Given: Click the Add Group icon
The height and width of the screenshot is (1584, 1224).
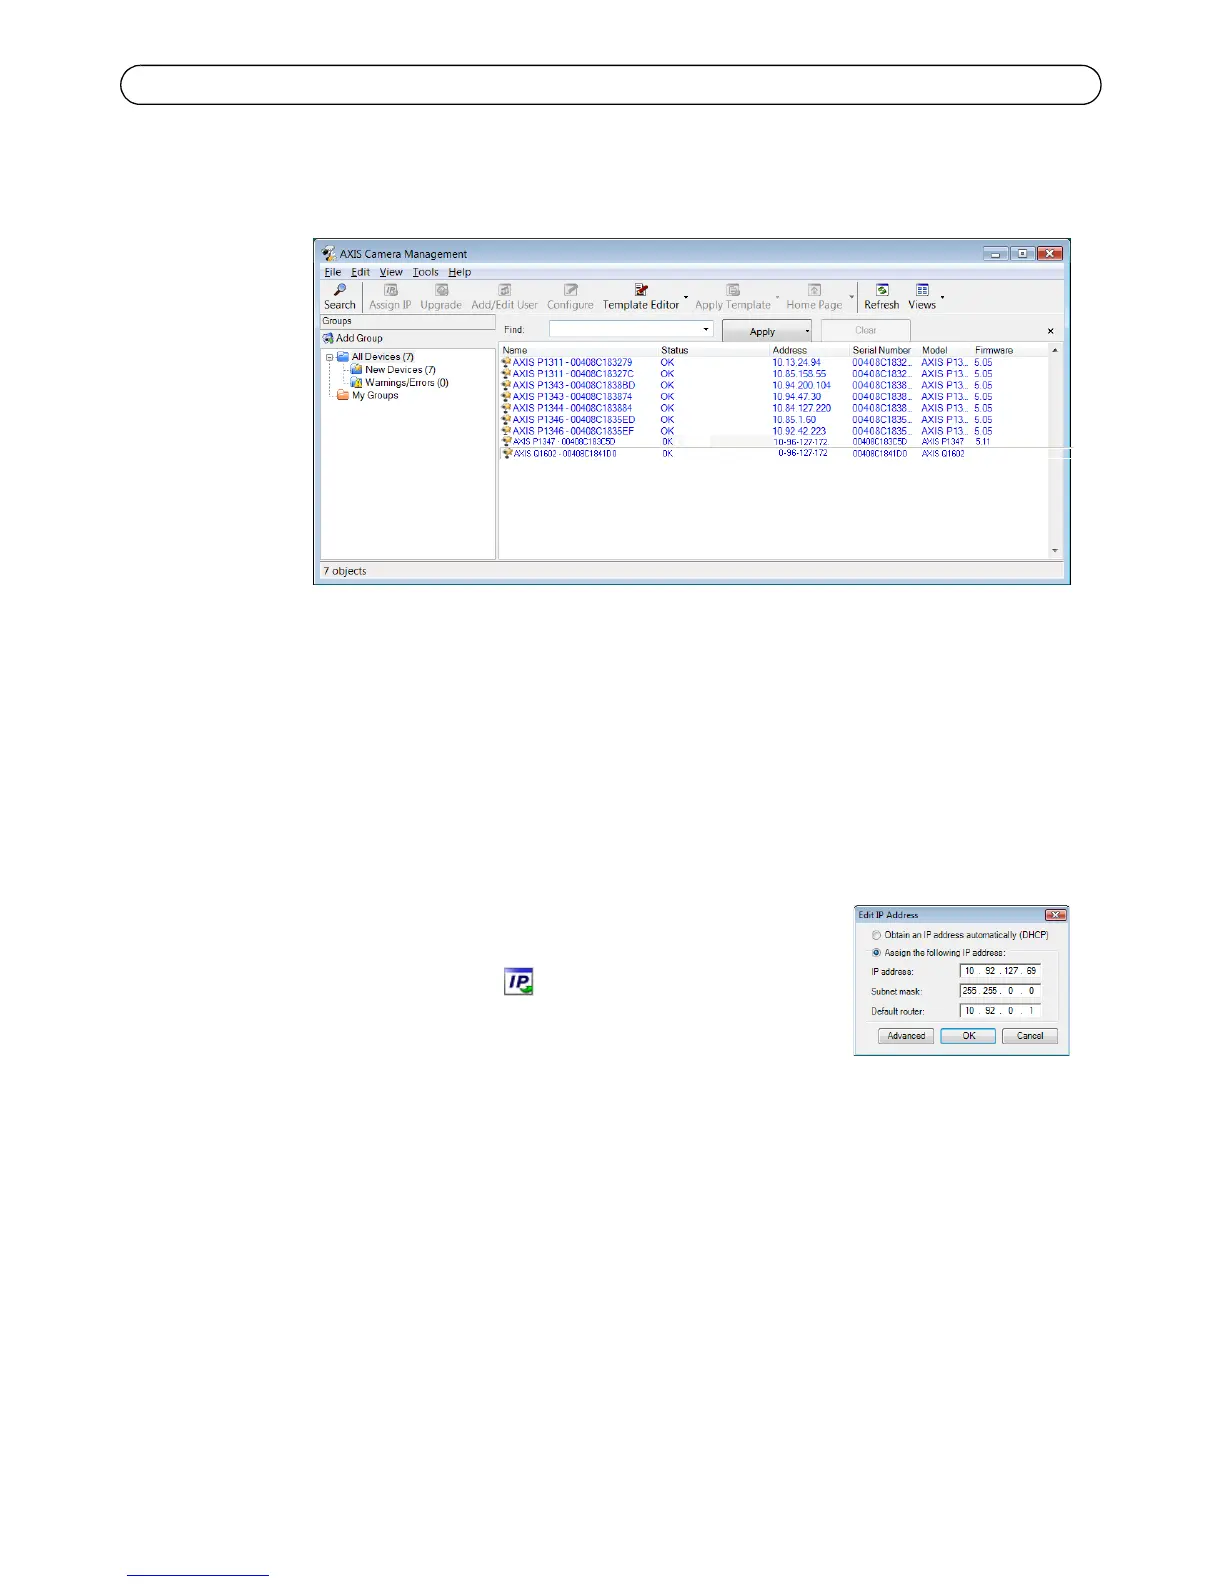Looking at the screenshot, I should [328, 338].
